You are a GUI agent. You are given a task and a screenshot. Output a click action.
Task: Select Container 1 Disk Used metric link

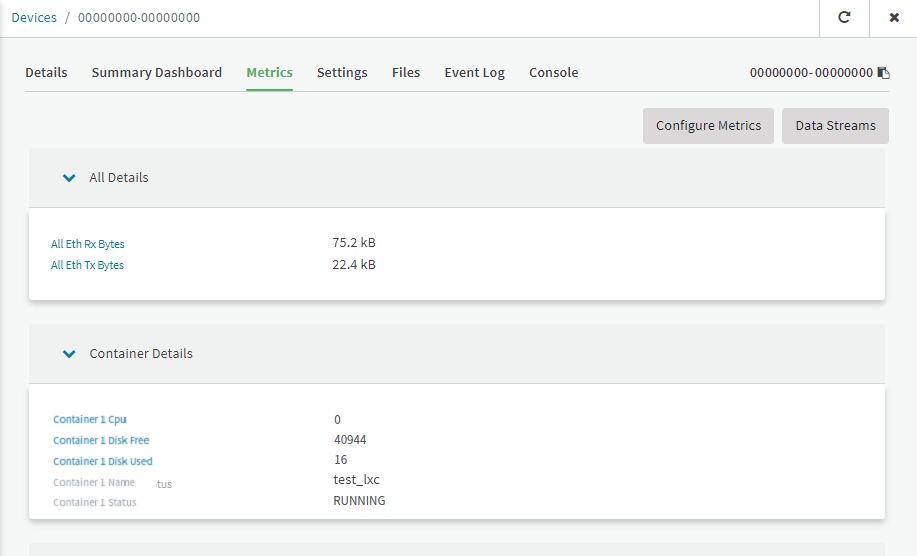[x=103, y=462]
